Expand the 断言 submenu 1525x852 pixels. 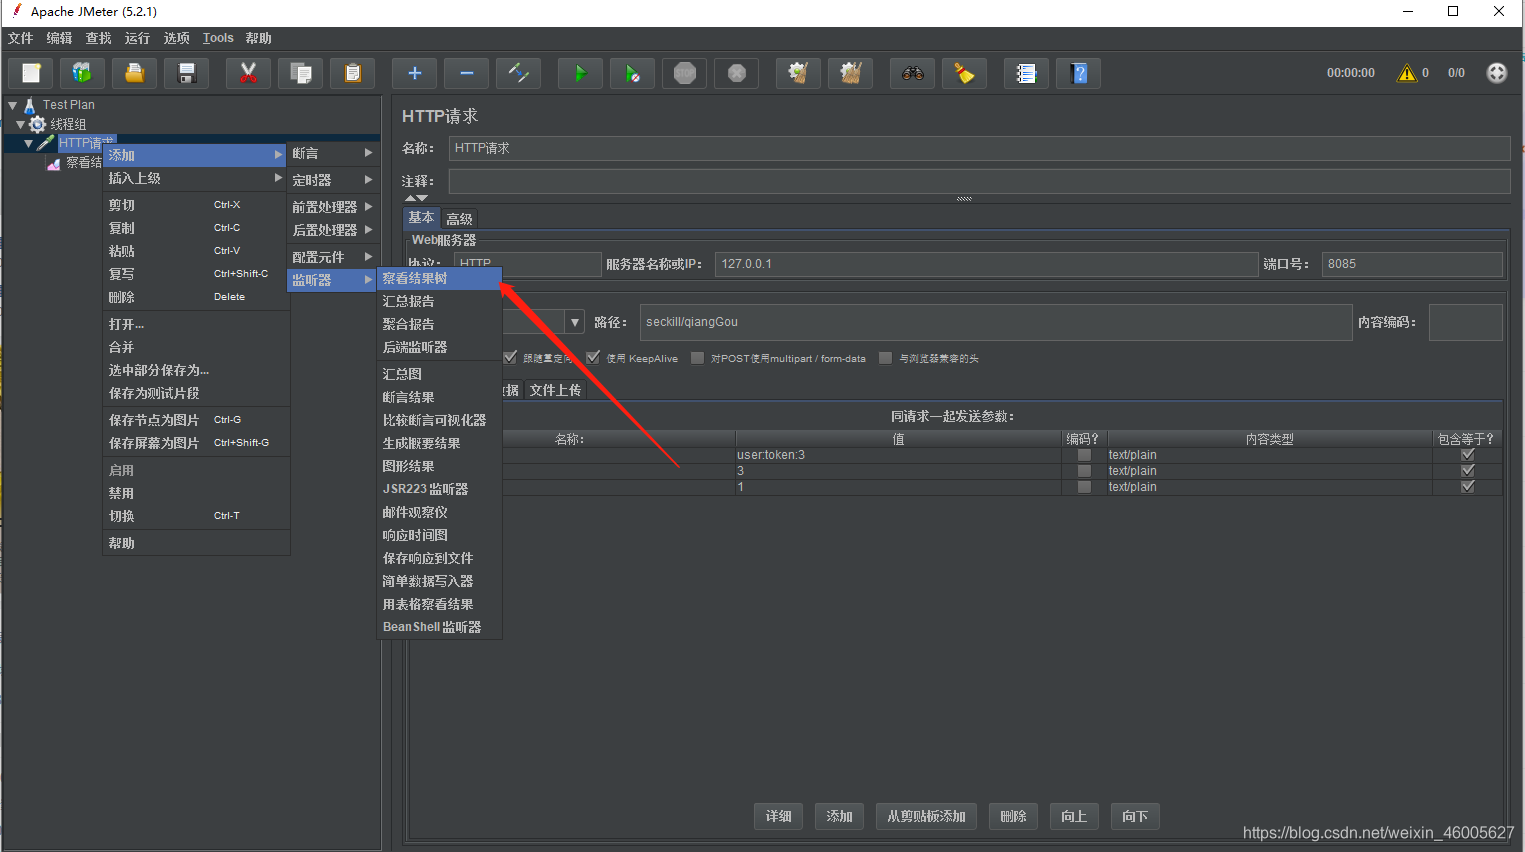(332, 153)
